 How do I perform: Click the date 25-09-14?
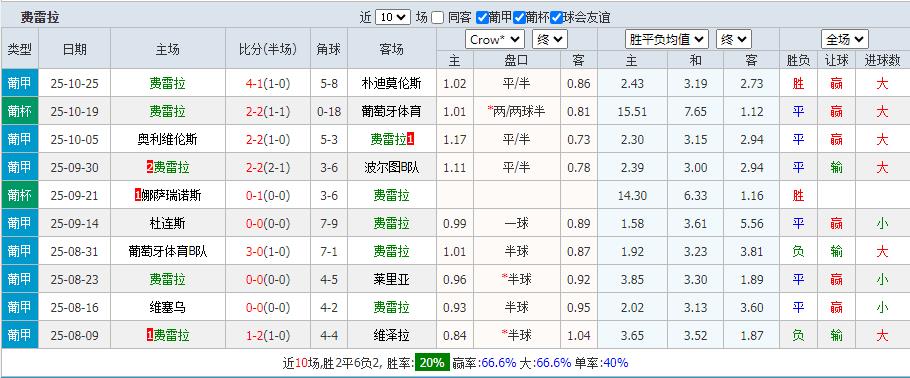[74, 223]
